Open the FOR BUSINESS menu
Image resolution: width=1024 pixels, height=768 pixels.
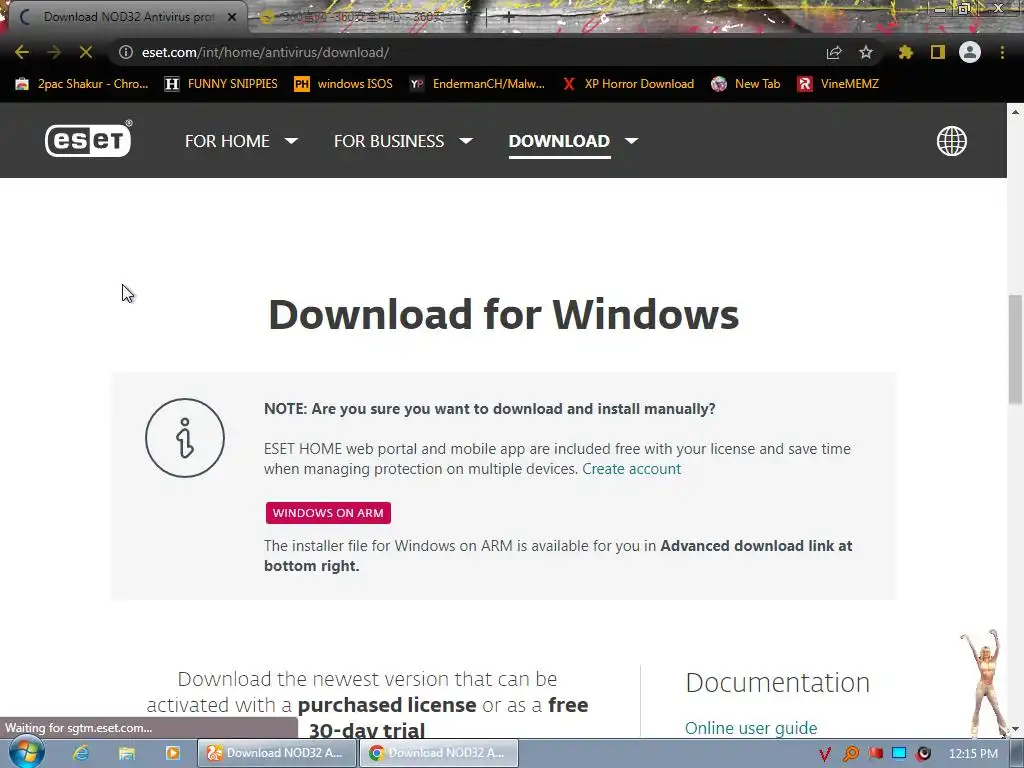[x=389, y=141]
